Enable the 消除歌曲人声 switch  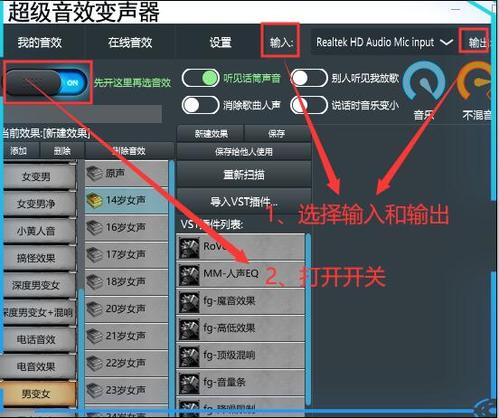pos(200,105)
